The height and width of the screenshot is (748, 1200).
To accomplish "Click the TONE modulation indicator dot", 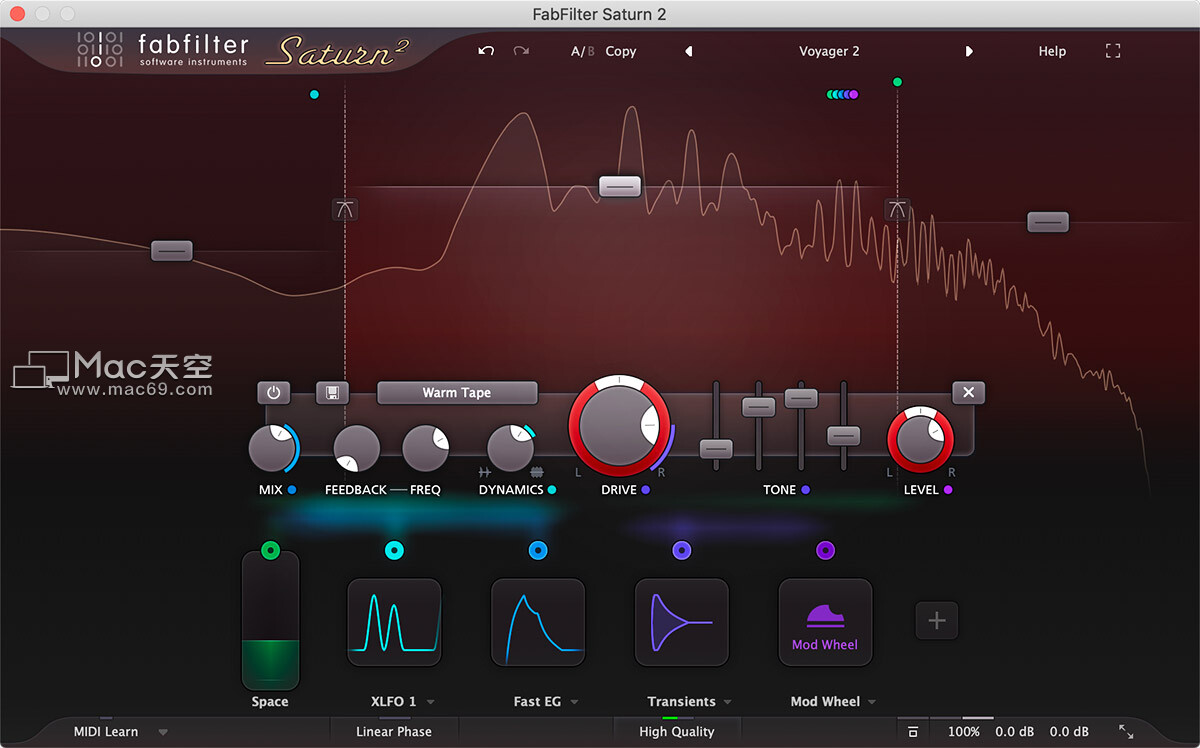I will 805,490.
